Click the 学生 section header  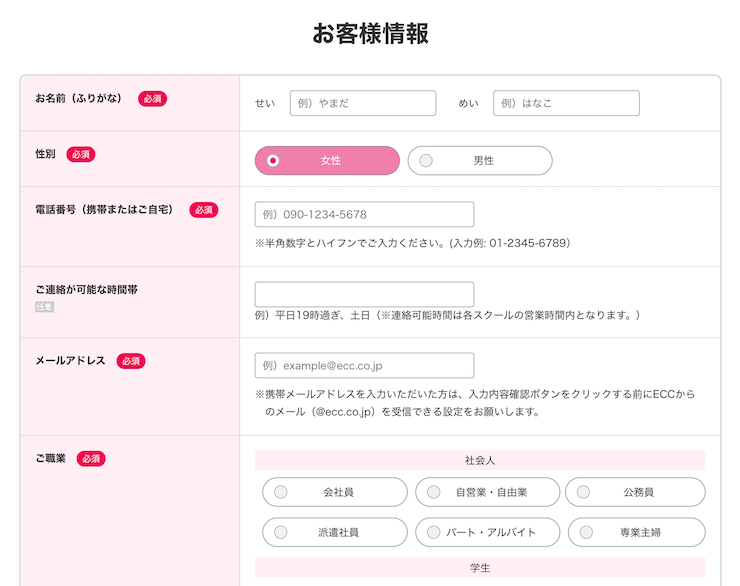point(480,568)
